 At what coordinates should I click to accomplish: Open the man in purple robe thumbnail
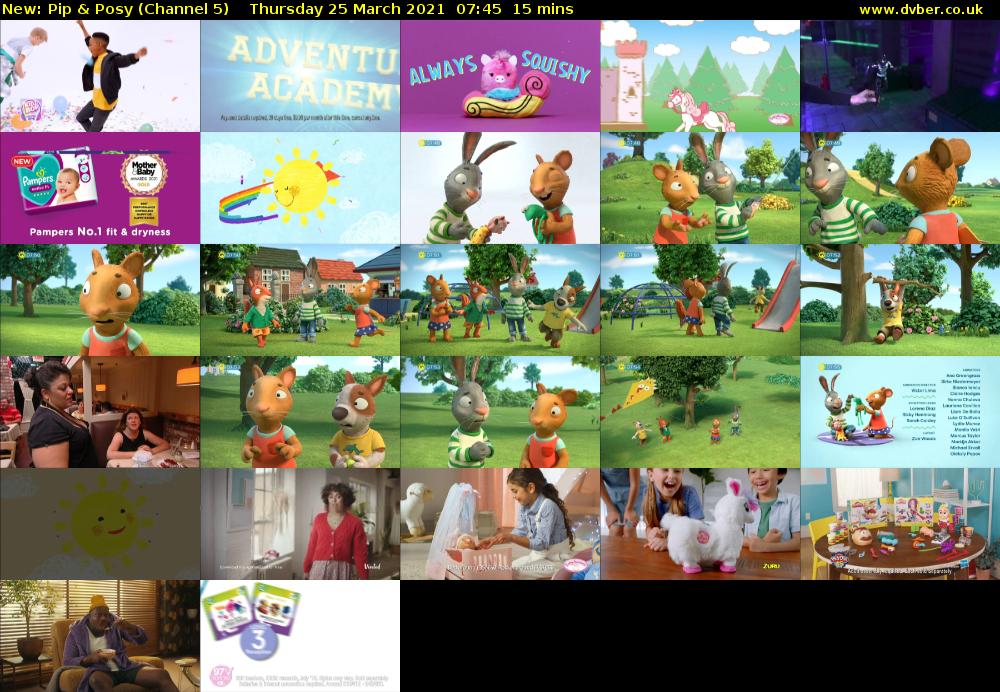100,636
